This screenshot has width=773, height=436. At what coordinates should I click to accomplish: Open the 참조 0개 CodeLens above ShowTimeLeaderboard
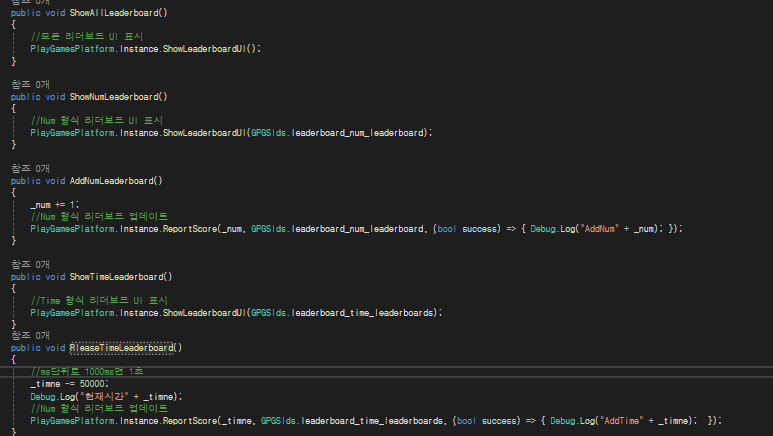(30, 264)
